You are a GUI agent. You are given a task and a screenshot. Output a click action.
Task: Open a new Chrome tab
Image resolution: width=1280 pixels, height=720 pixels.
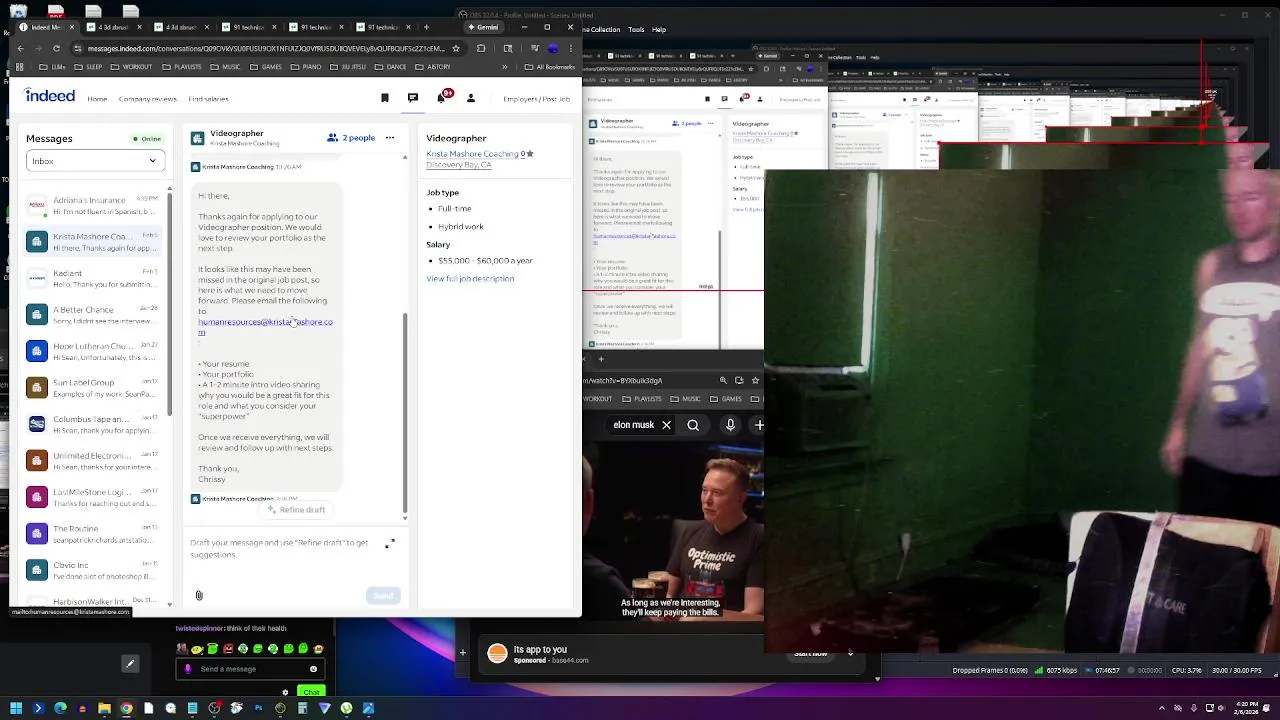coord(427,27)
